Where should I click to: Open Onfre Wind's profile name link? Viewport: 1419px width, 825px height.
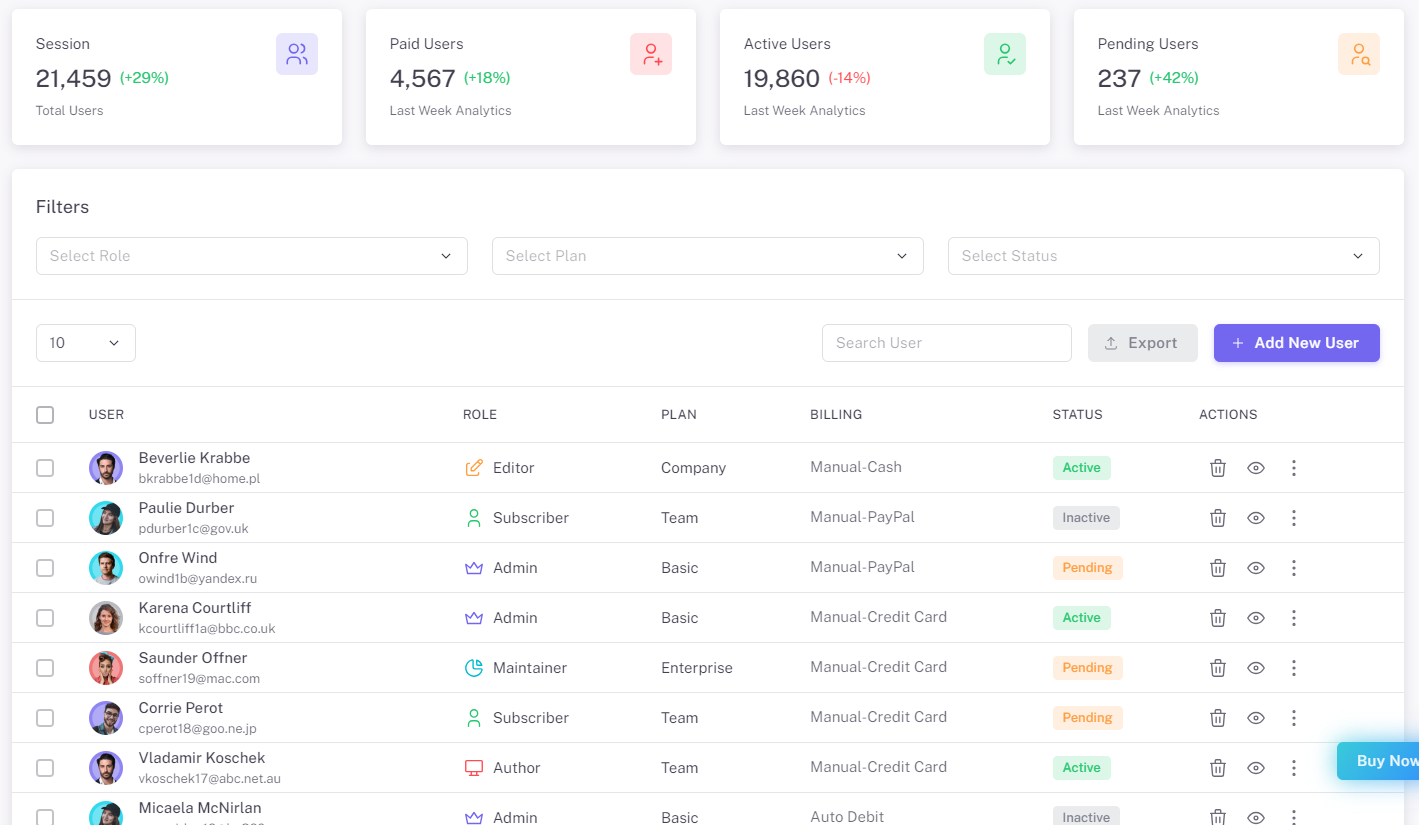point(178,558)
